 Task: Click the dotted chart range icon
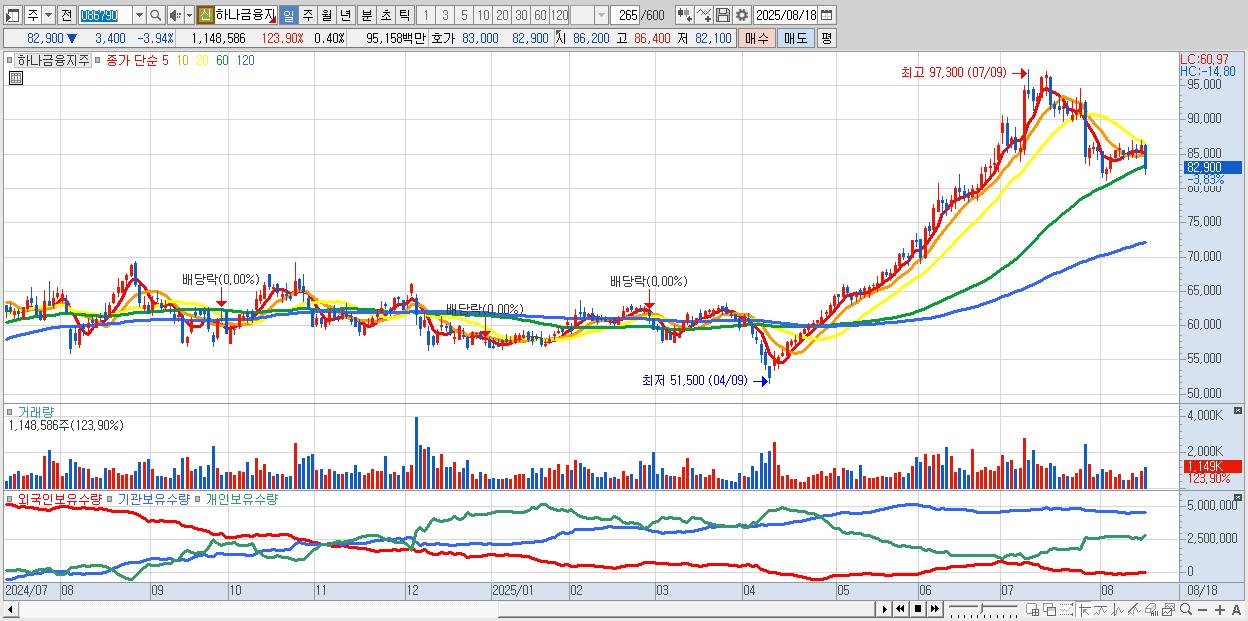click(x=1066, y=609)
